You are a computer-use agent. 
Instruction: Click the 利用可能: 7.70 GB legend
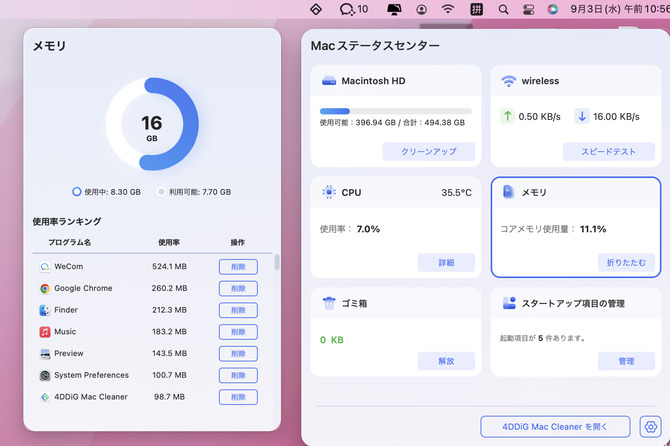[x=194, y=192]
